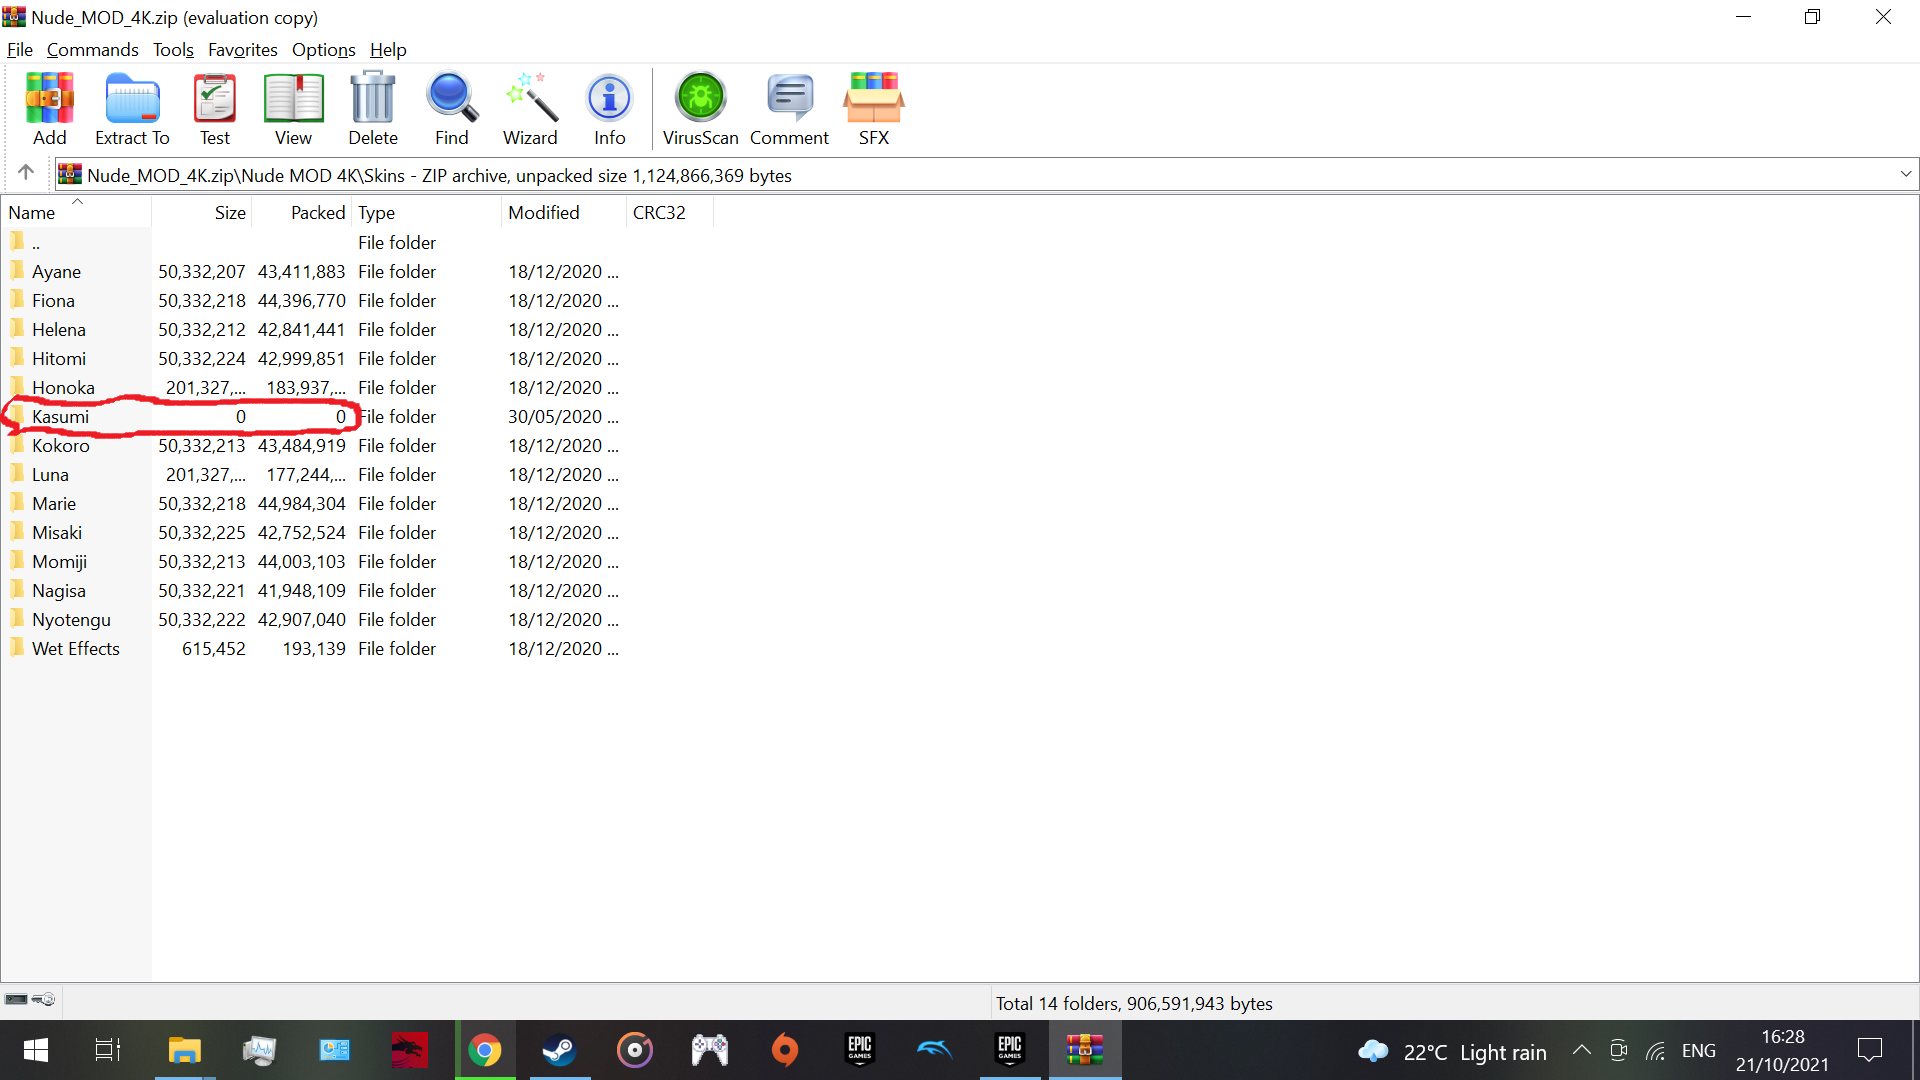This screenshot has width=1920, height=1080.
Task: Sort files by the Name column
Action: pyautogui.click(x=76, y=212)
